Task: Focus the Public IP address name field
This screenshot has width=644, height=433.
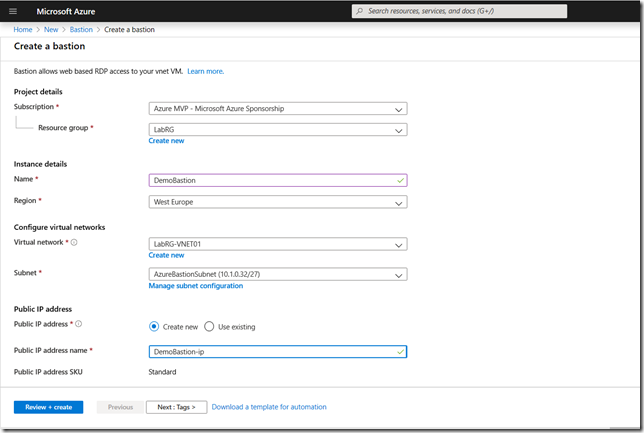Action: [x=278, y=352]
